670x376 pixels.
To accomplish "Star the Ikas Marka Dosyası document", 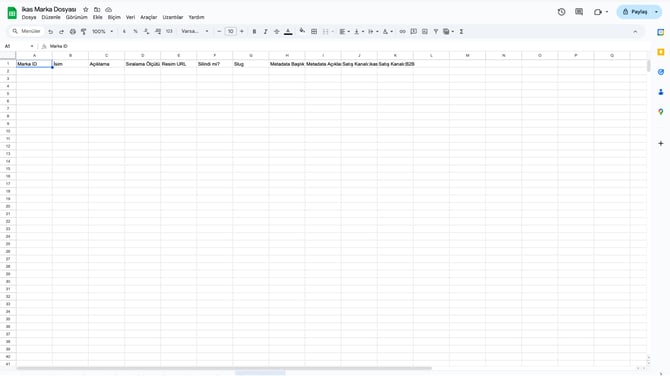I will point(85,9).
